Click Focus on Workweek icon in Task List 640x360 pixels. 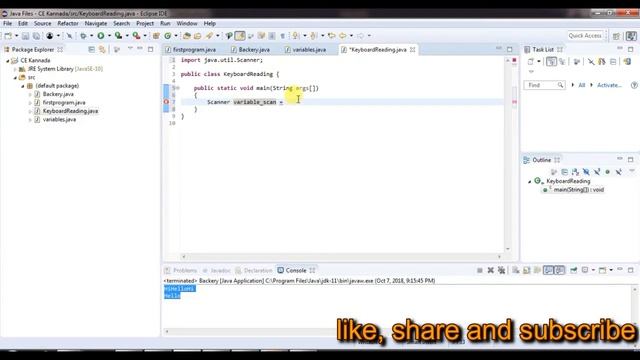tap(577, 62)
